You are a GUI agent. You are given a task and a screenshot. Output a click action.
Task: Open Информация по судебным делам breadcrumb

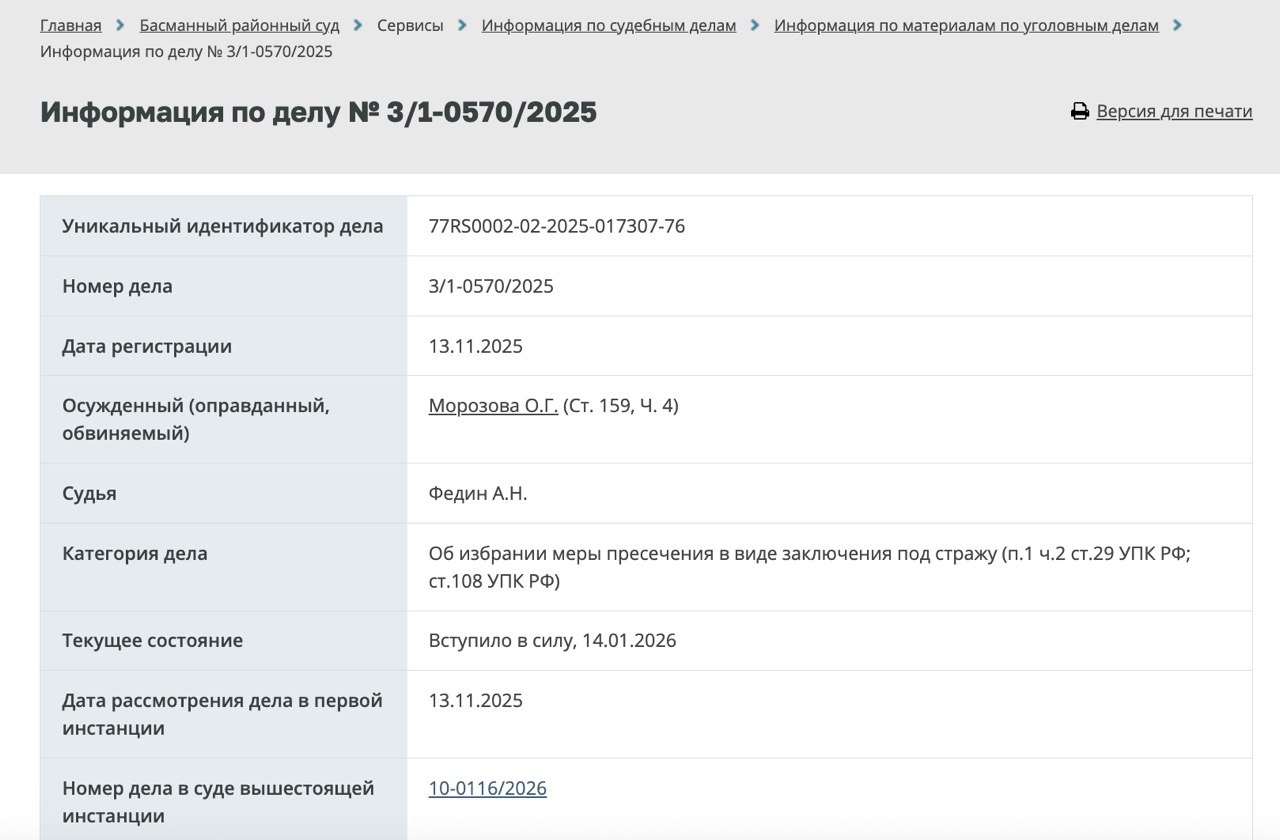click(608, 25)
